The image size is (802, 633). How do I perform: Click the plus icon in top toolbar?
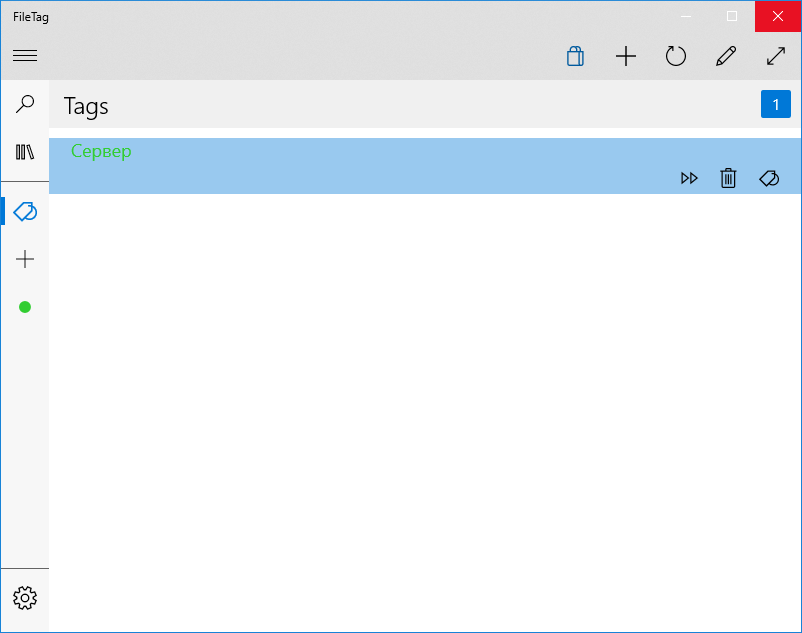coord(626,56)
